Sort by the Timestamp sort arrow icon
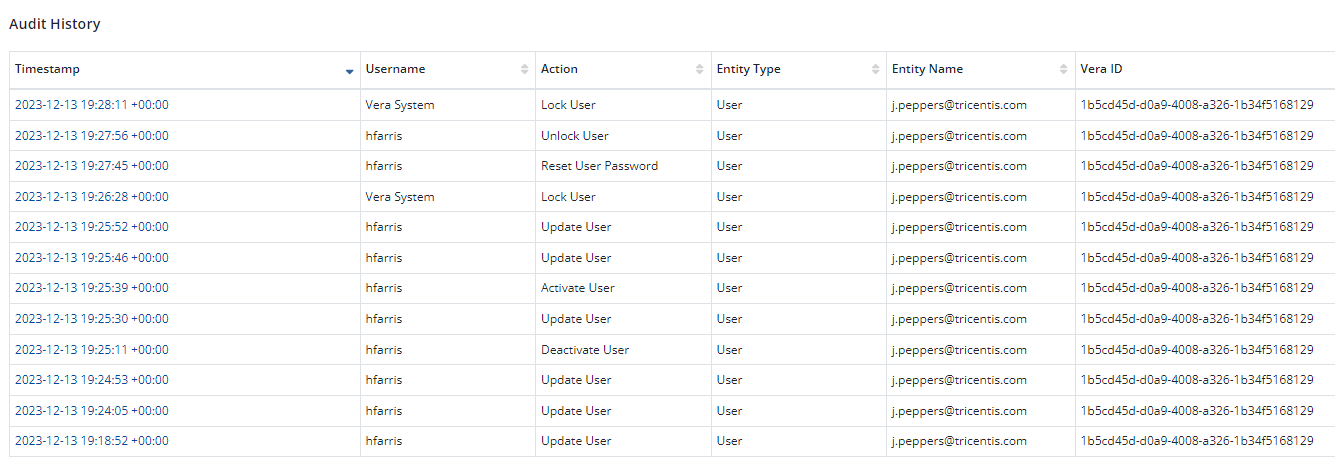The width and height of the screenshot is (1335, 464). click(x=349, y=71)
